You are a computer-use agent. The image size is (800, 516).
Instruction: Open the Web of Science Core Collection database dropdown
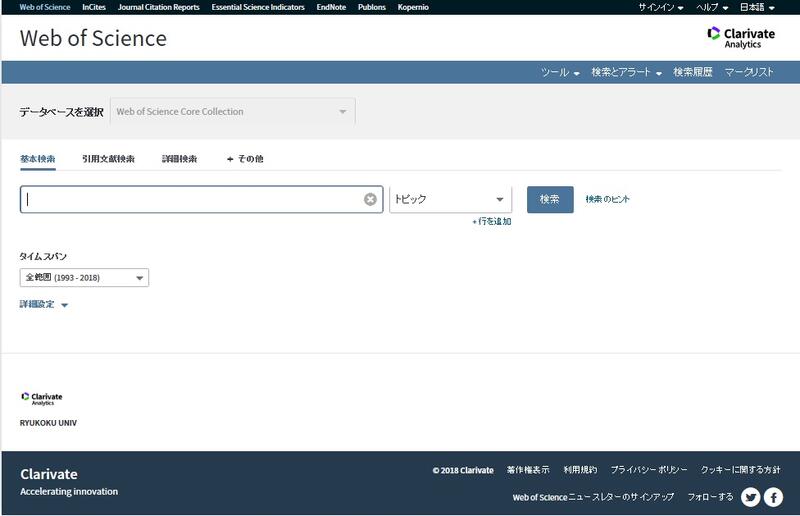point(232,112)
